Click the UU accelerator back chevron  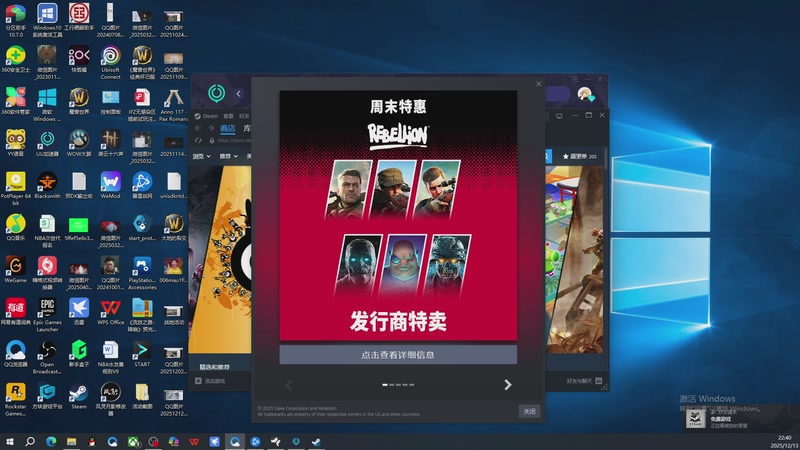(238, 93)
